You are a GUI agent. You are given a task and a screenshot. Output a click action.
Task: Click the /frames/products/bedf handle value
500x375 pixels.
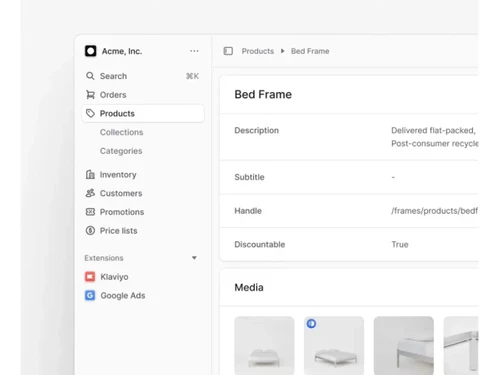coord(435,211)
